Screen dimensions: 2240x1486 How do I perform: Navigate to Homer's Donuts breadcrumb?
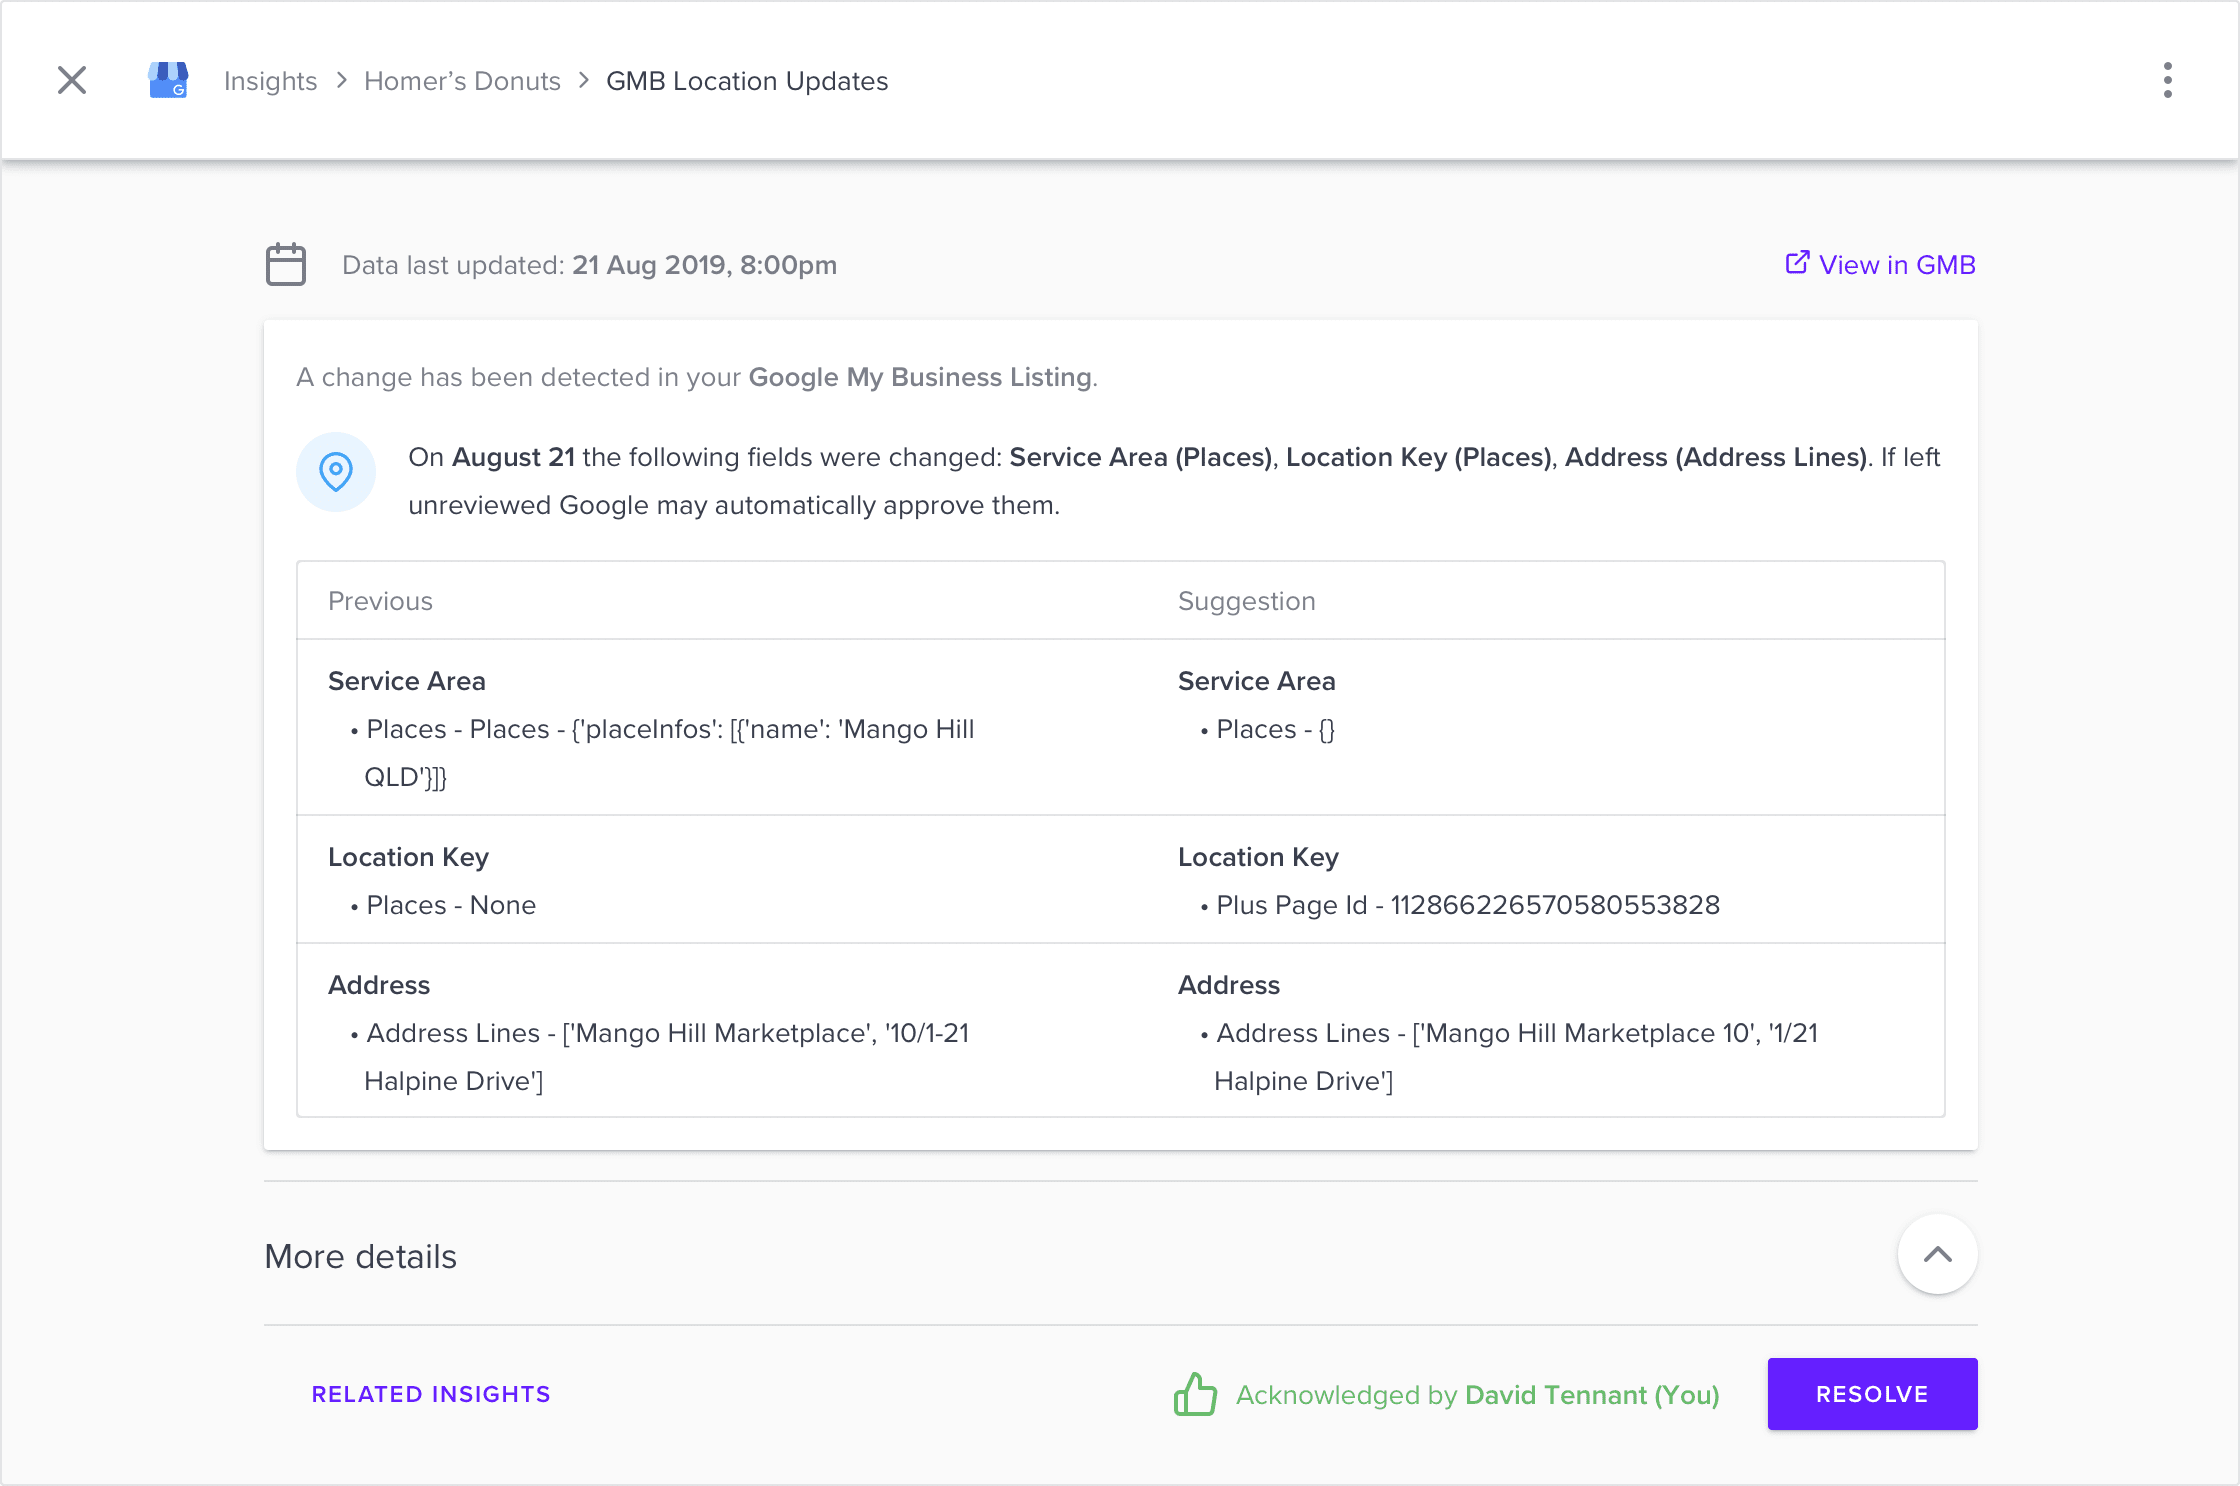tap(462, 81)
